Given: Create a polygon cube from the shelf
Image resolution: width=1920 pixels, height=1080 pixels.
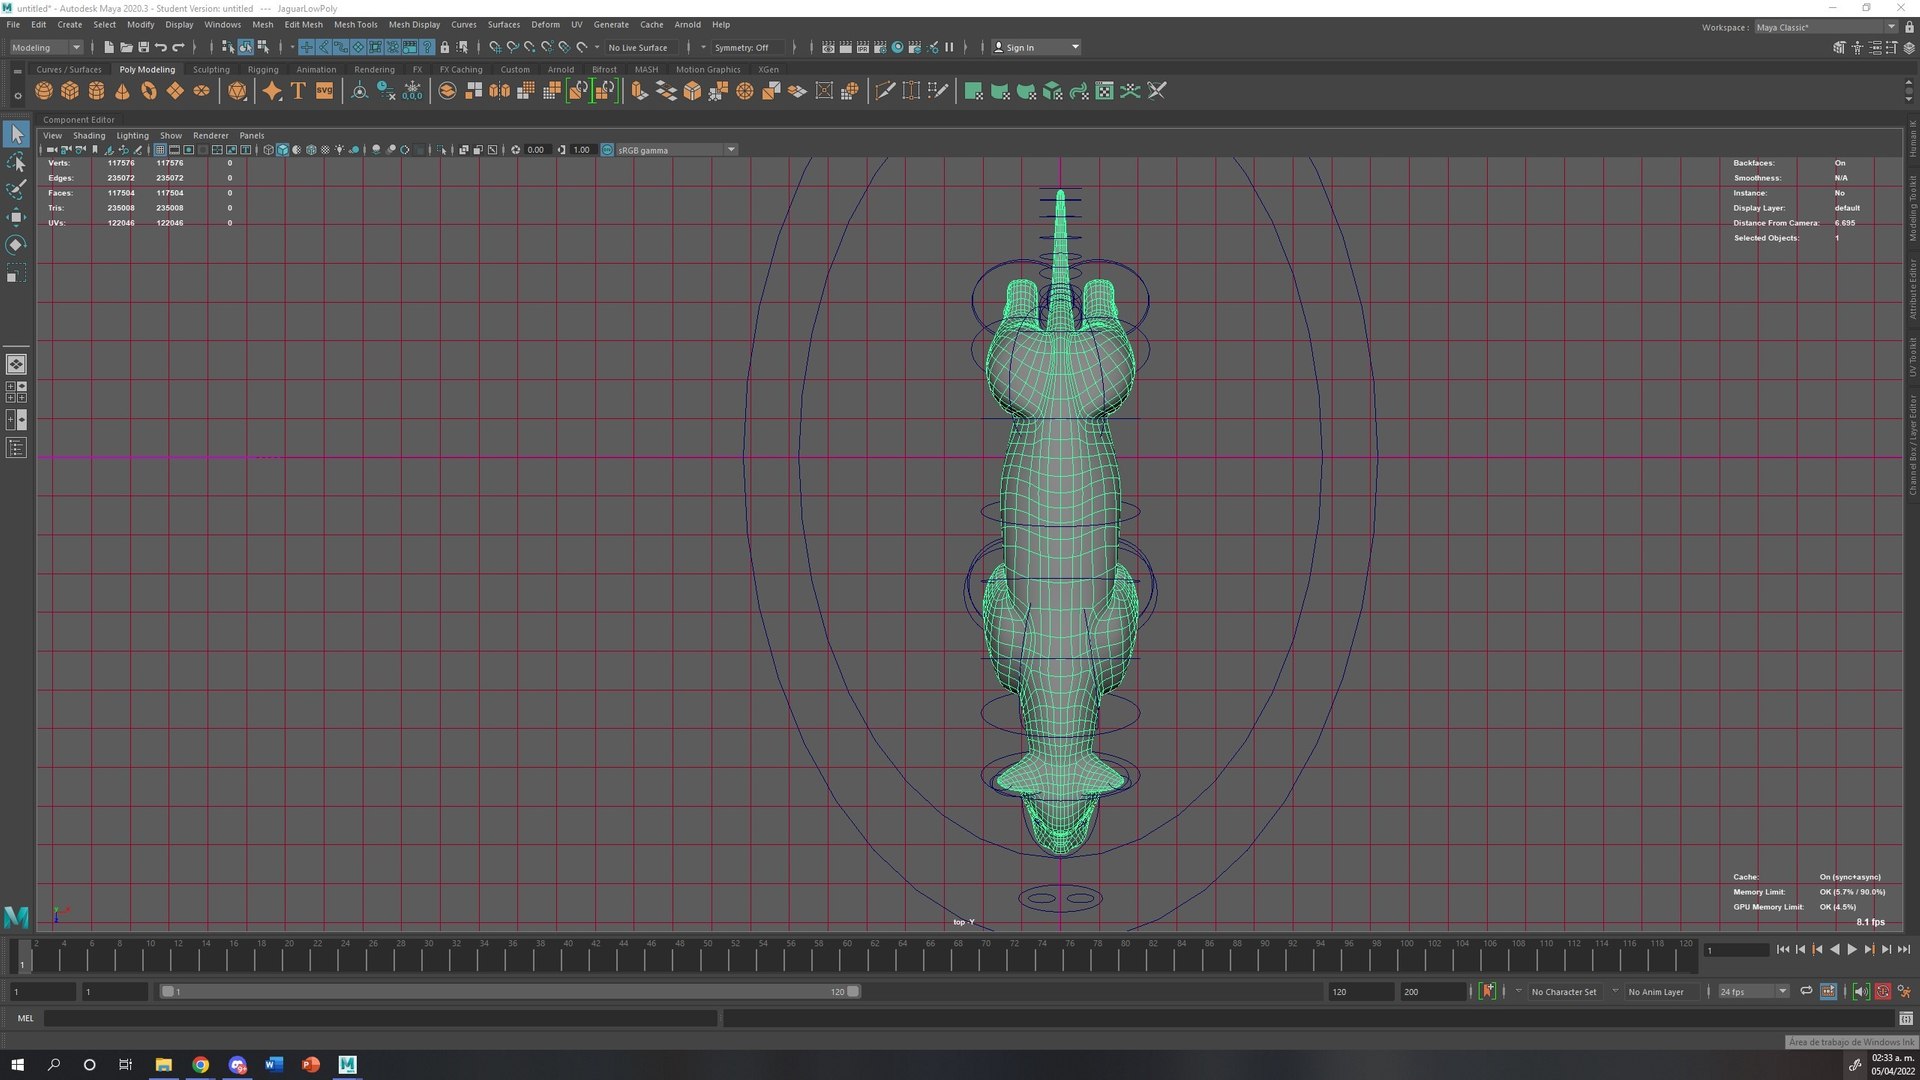Looking at the screenshot, I should click(70, 91).
